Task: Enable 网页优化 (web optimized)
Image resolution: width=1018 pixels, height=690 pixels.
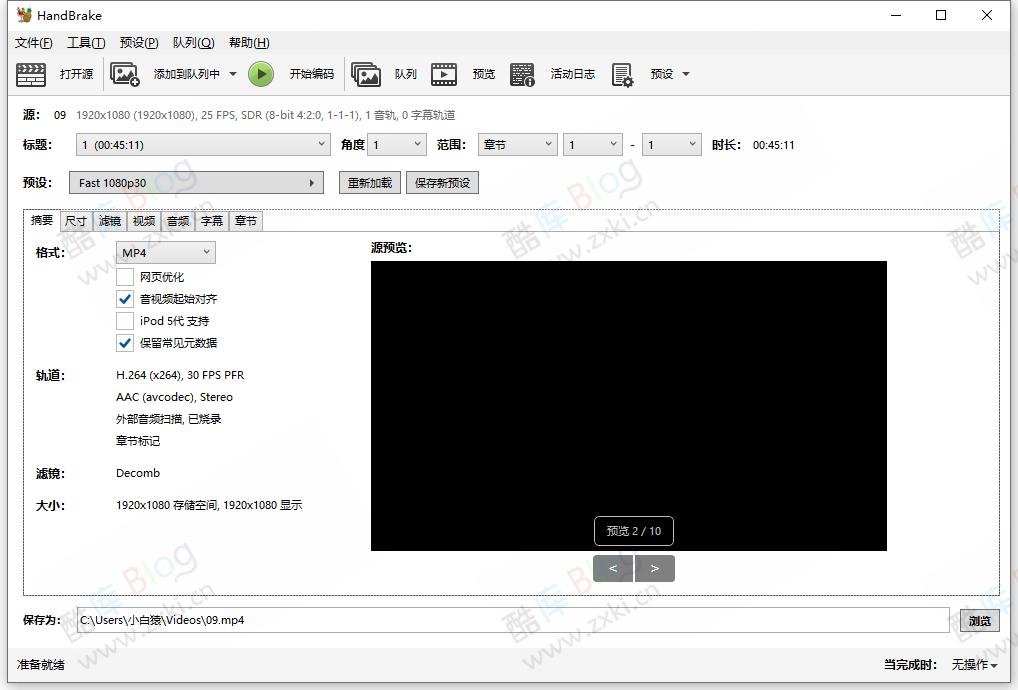Action: 125,277
